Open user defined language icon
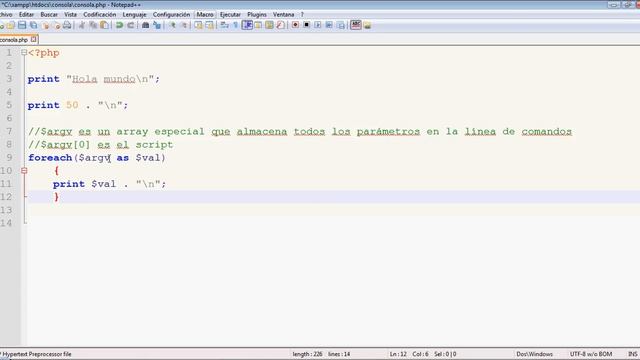This screenshot has width=640, height=360. point(258,25)
